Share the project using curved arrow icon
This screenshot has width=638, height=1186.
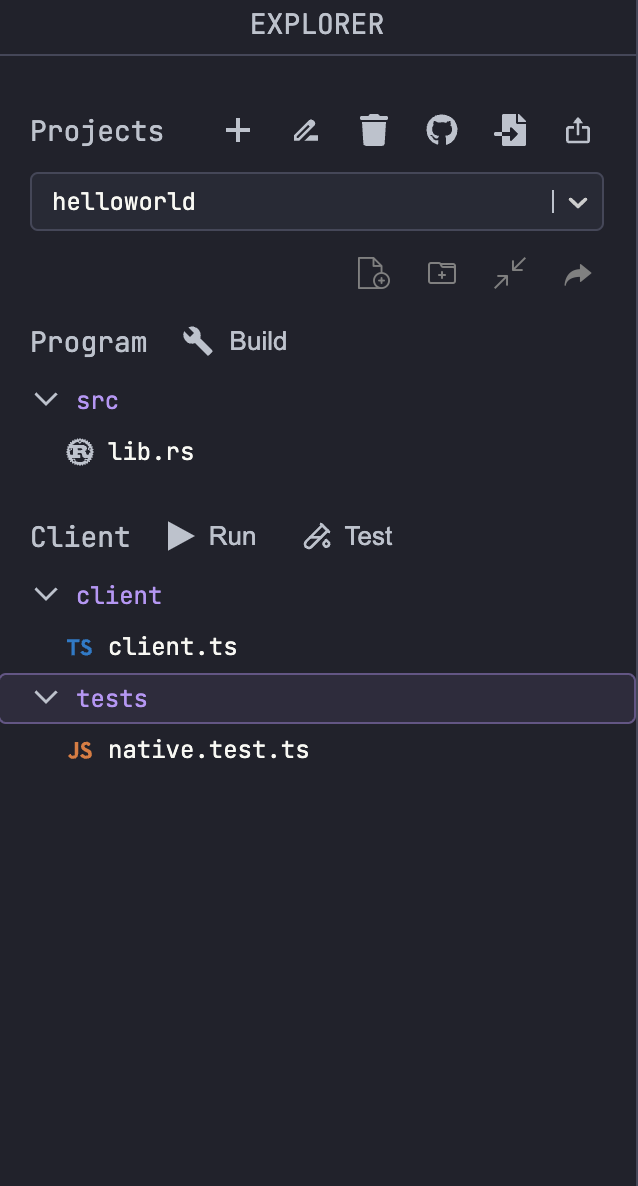[578, 273]
